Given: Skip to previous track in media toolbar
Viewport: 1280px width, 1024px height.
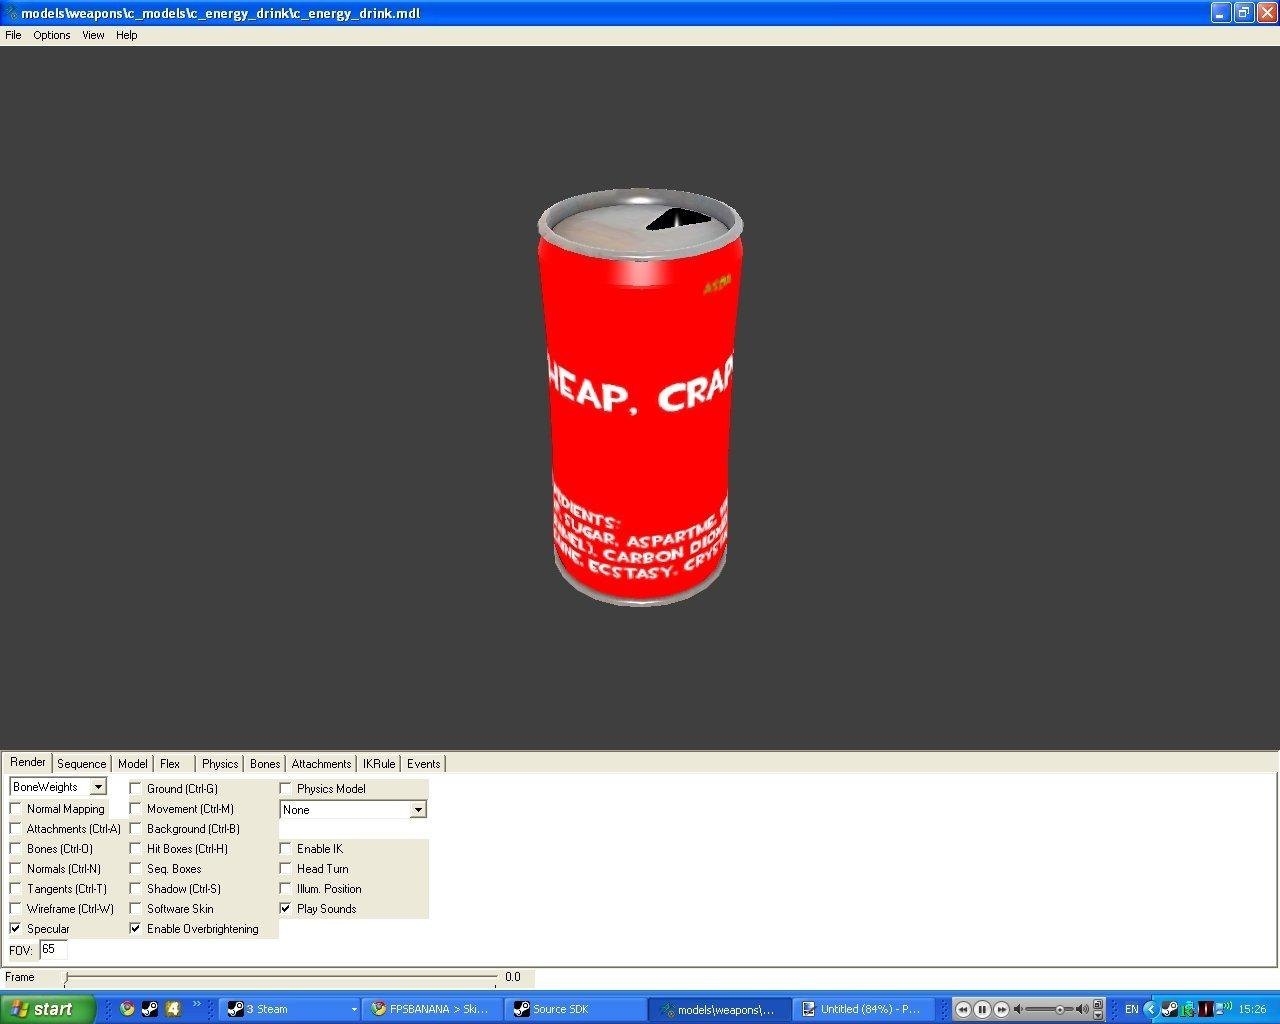Looking at the screenshot, I should click(x=963, y=1009).
